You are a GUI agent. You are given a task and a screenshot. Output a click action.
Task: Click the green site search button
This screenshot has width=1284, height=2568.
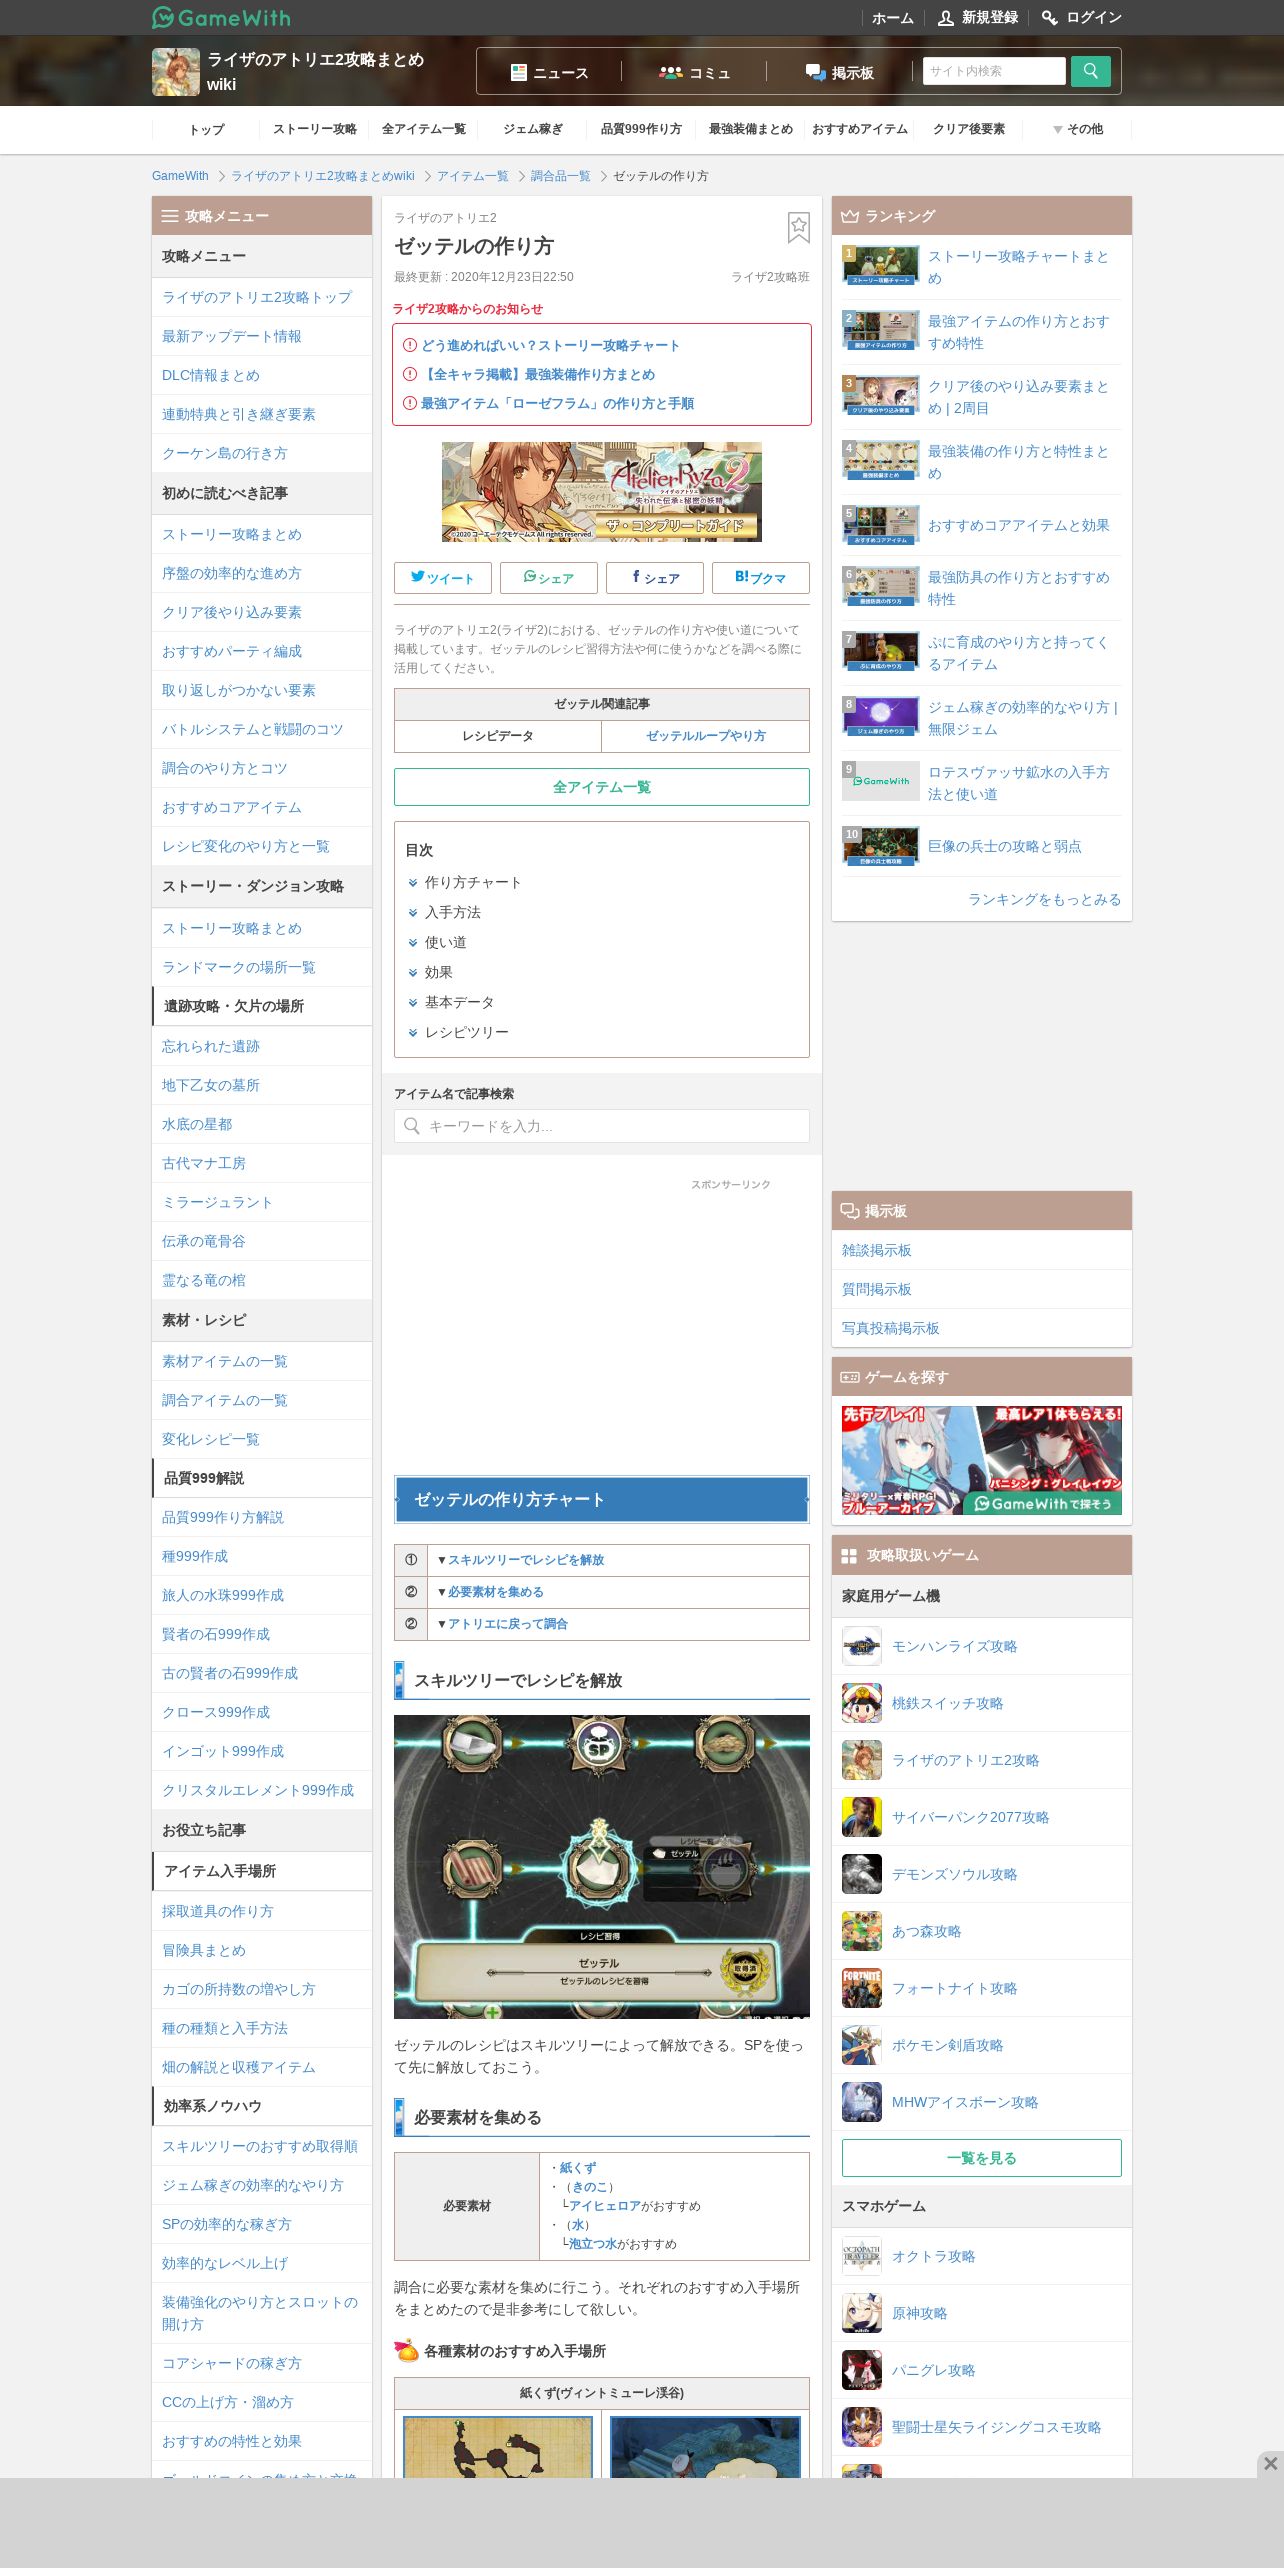click(1090, 71)
